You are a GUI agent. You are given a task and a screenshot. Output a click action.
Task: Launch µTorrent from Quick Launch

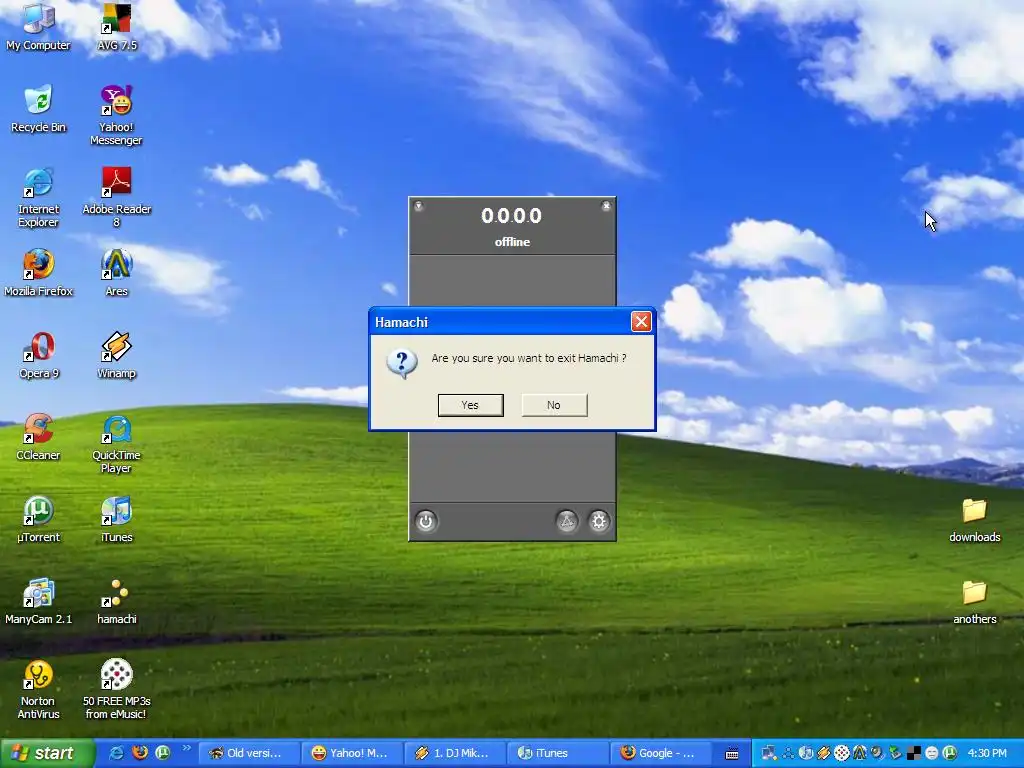pyautogui.click(x=163, y=753)
